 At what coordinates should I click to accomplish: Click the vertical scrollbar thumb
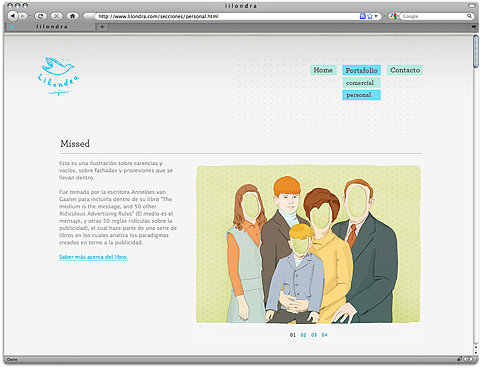point(476,52)
